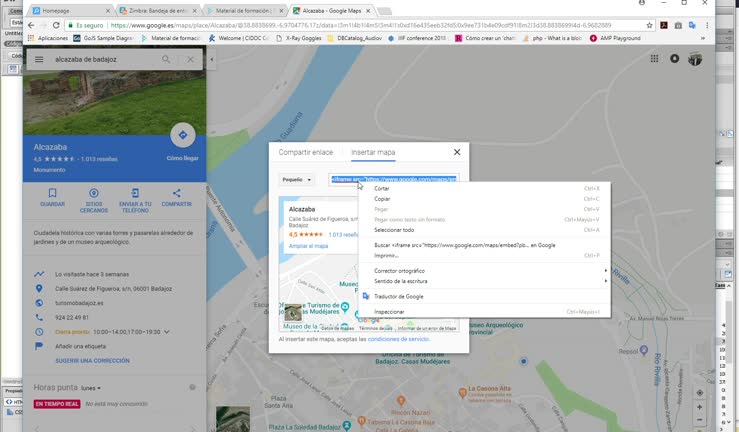This screenshot has width=739, height=432.
Task: Click phone number 924 22 49 81
Action: click(72, 318)
